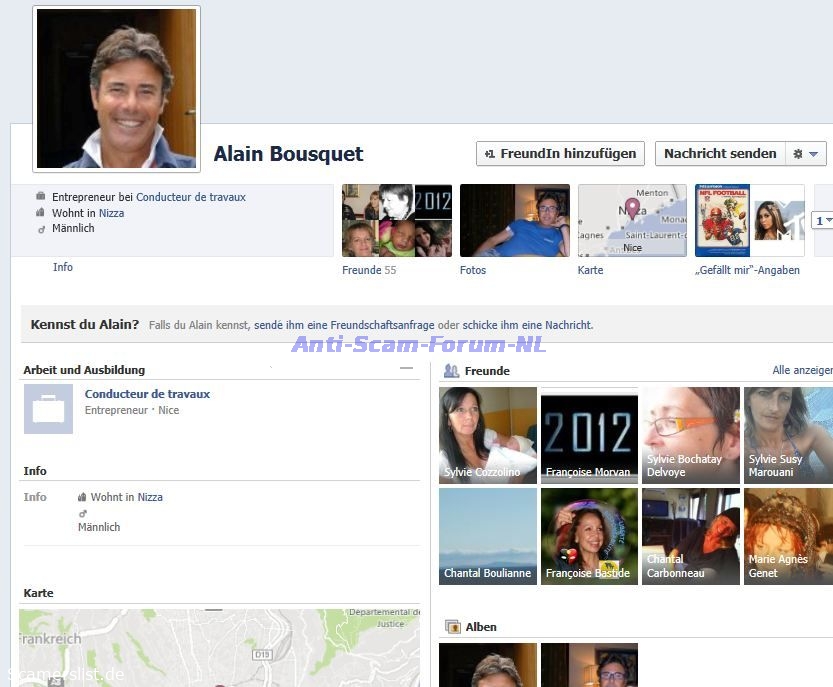833x687 pixels.
Task: Expand the numbered dropdown at right edge
Action: pos(823,221)
